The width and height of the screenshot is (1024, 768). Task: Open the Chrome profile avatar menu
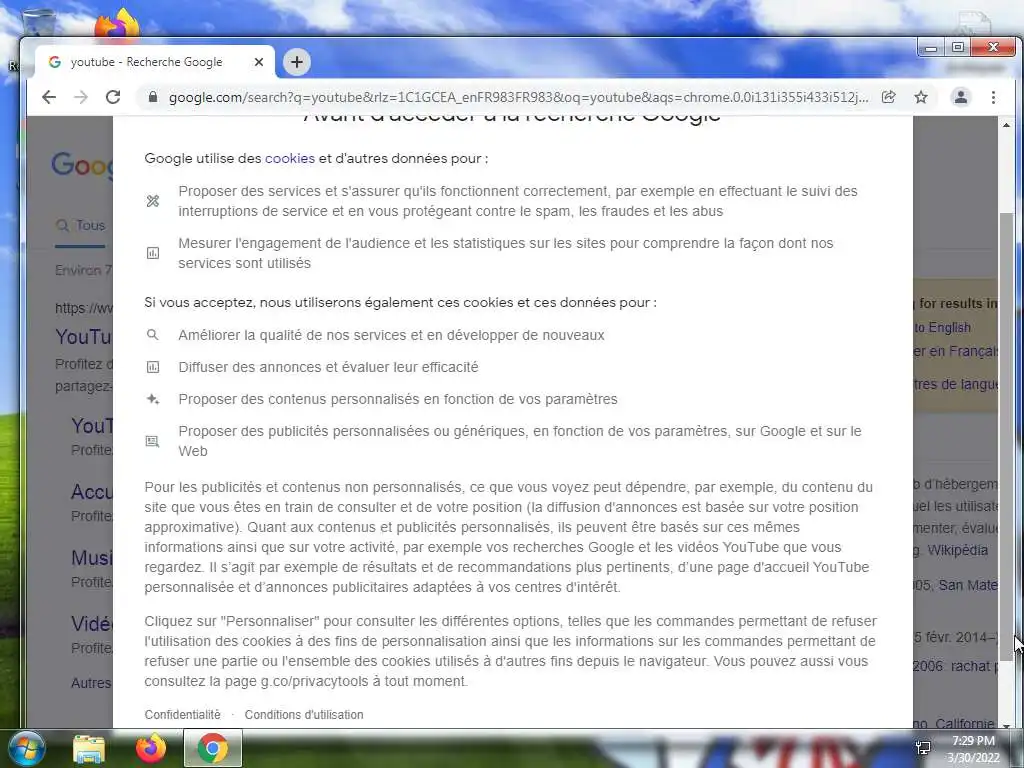tap(961, 97)
